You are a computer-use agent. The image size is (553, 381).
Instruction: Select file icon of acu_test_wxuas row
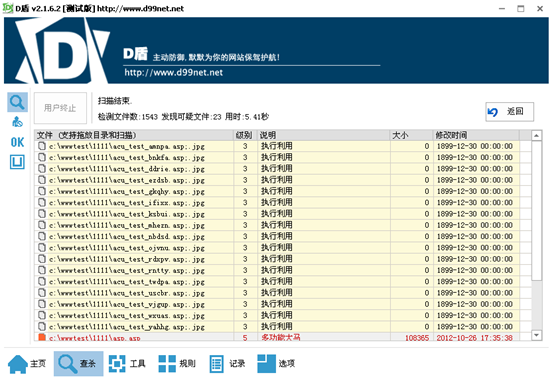pyautogui.click(x=42, y=315)
